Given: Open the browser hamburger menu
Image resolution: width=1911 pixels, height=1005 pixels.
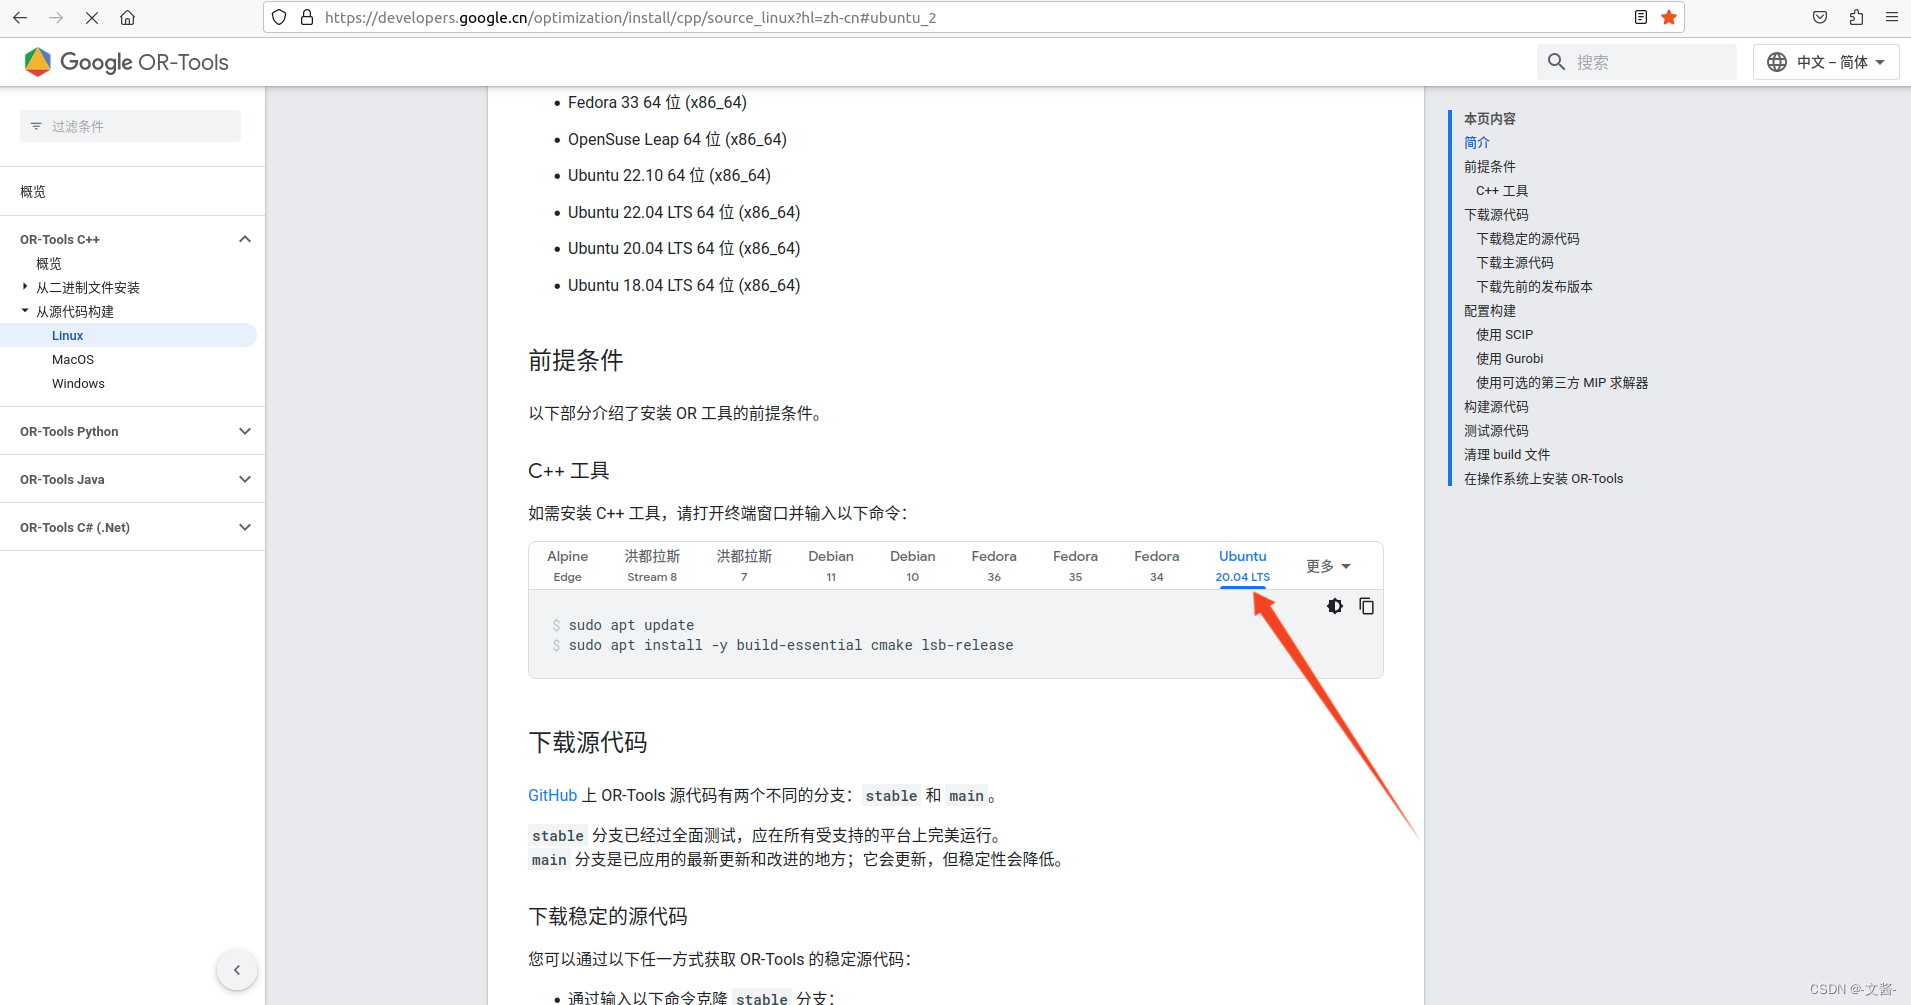Looking at the screenshot, I should tap(1892, 17).
